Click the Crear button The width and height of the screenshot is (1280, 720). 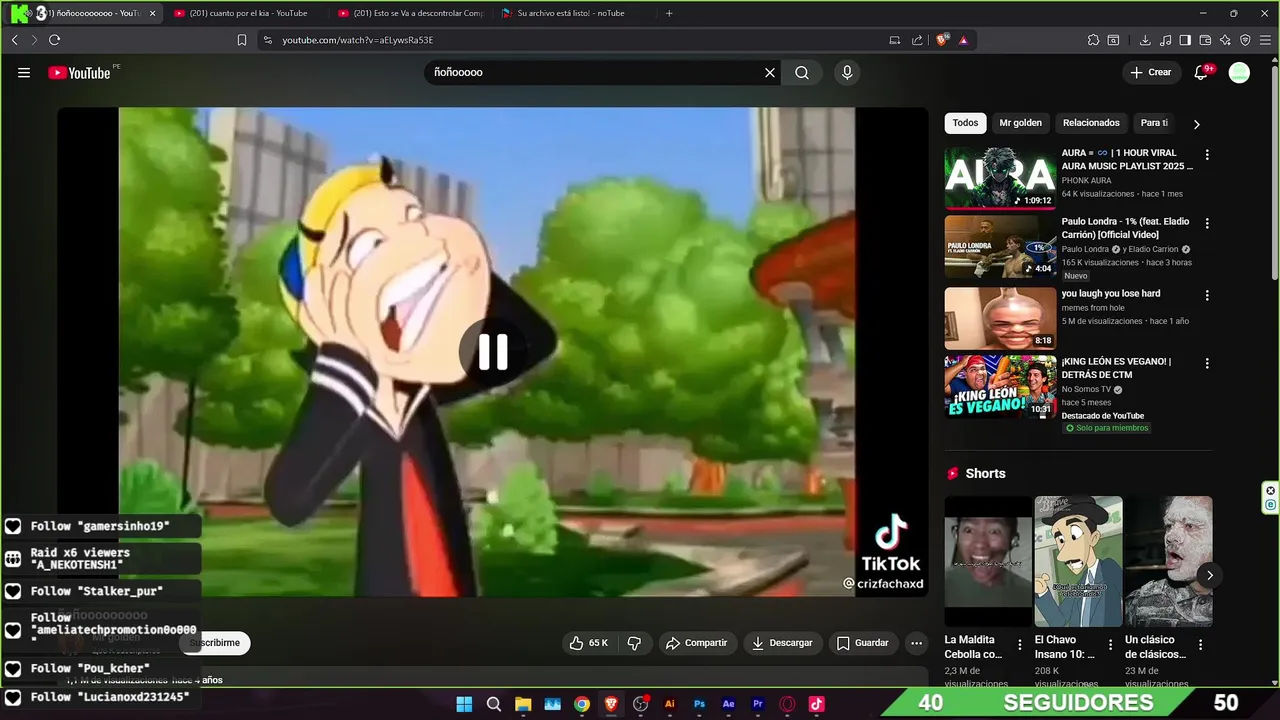coord(1151,72)
